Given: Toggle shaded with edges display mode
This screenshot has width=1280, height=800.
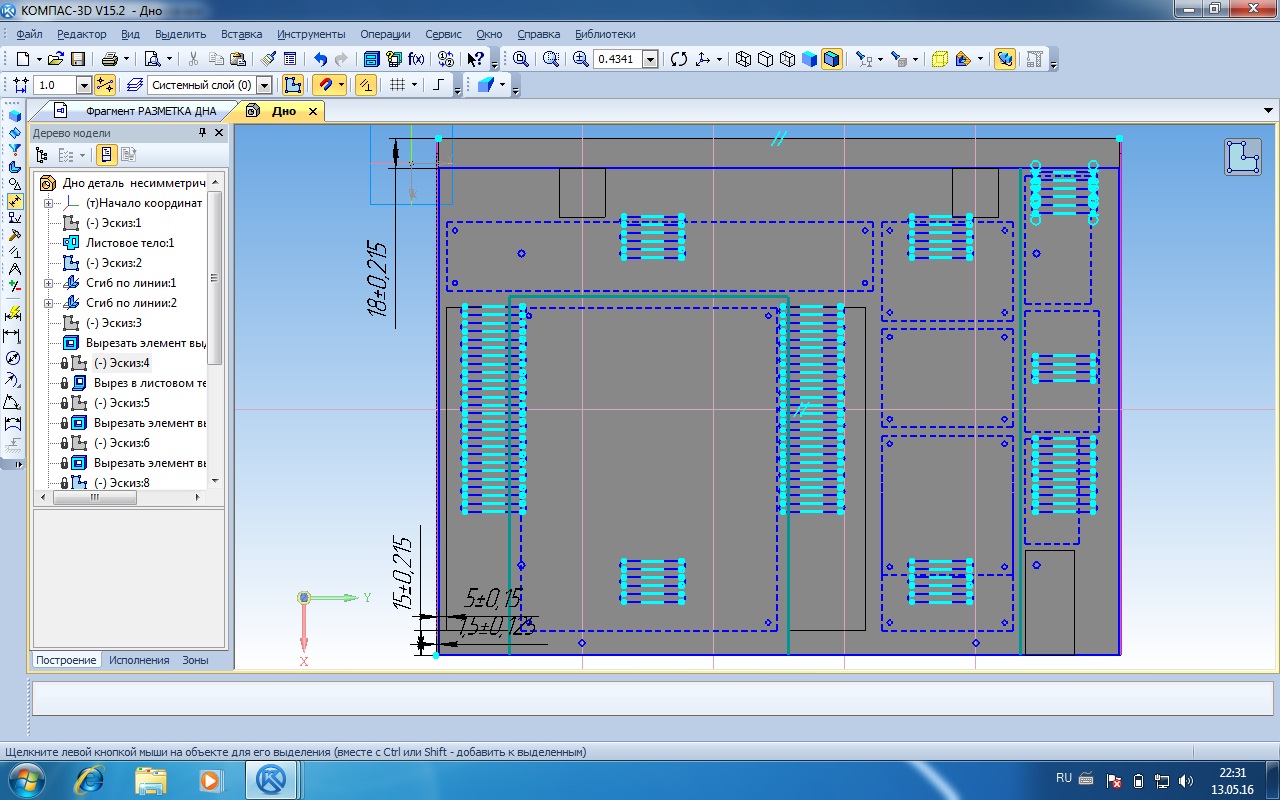Looking at the screenshot, I should coord(831,59).
